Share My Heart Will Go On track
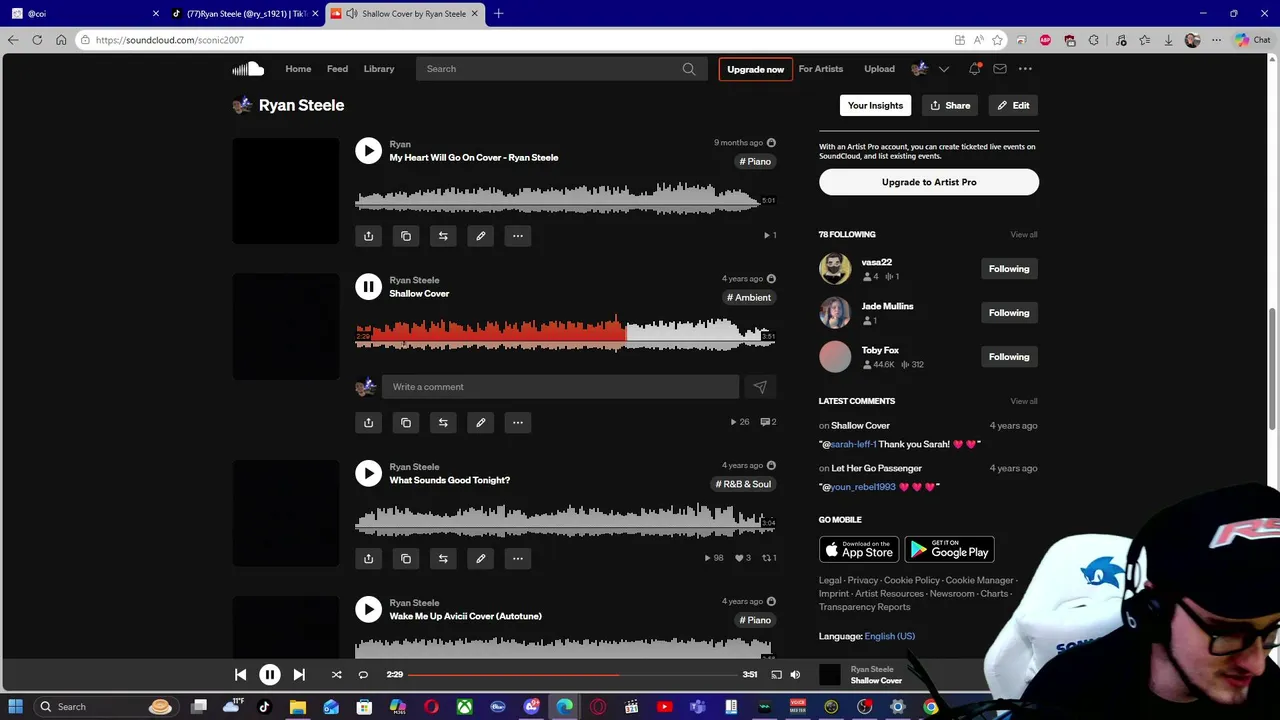 368,236
